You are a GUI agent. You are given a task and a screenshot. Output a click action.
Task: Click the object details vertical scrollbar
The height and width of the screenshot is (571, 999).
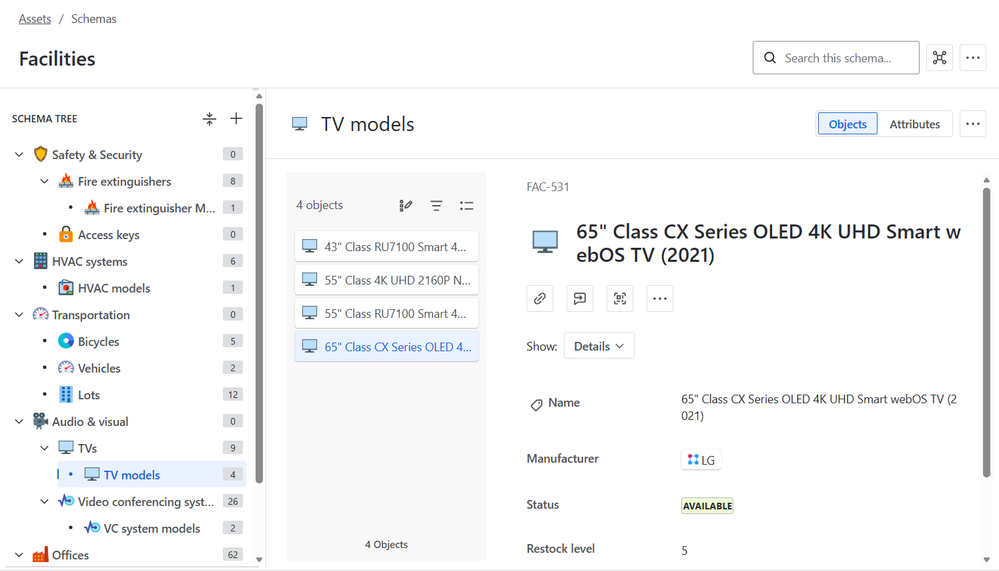pyautogui.click(x=986, y=331)
